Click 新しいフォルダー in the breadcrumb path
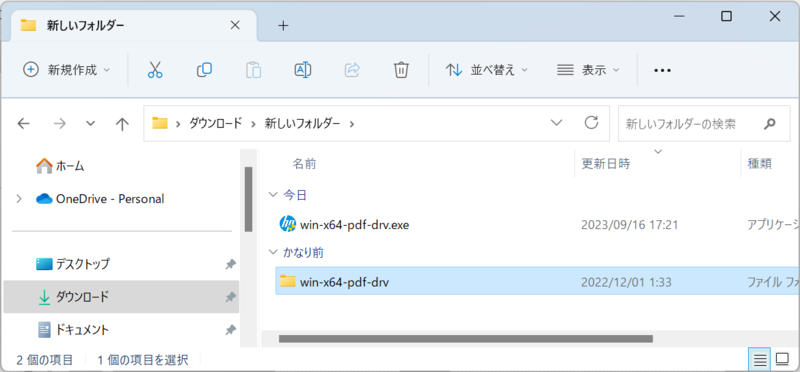 coord(302,123)
